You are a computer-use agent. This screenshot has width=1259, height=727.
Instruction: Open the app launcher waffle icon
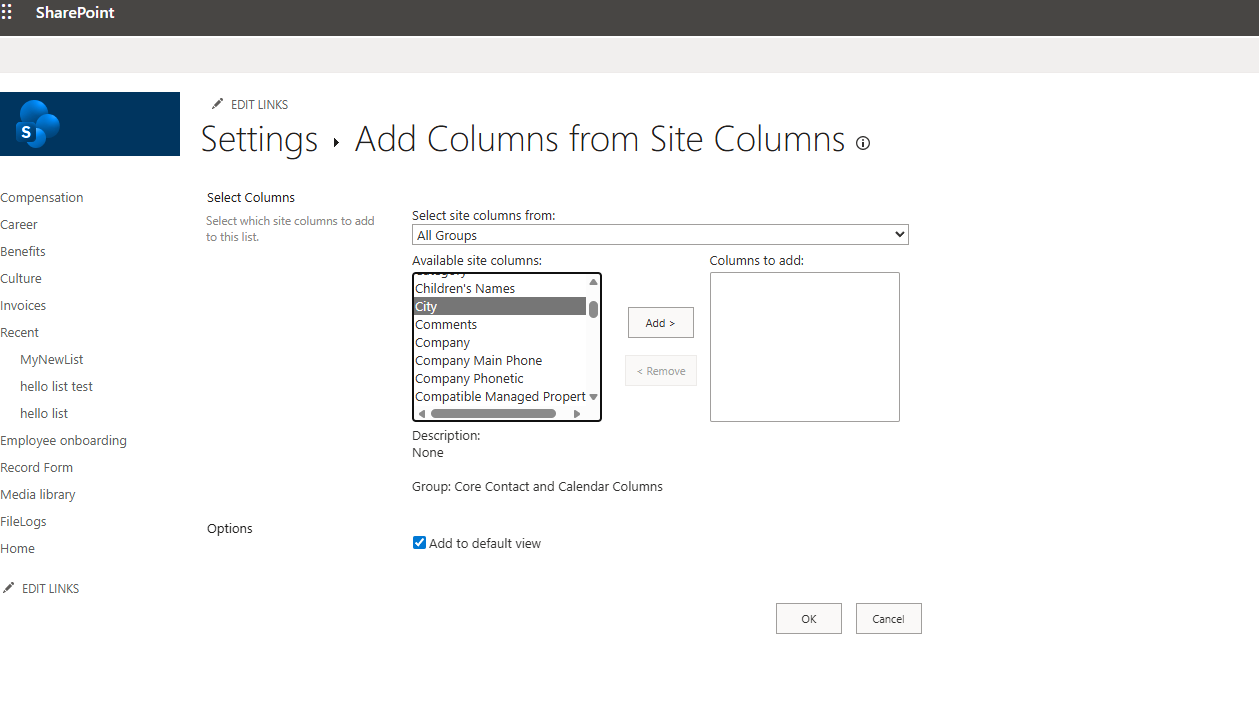(7, 13)
